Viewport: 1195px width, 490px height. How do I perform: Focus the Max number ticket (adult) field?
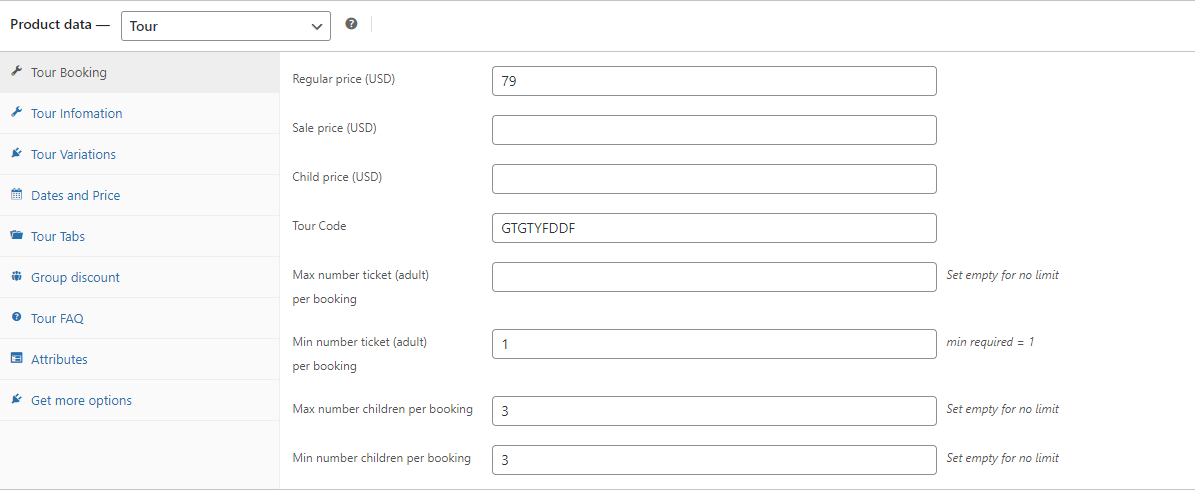[x=714, y=277]
